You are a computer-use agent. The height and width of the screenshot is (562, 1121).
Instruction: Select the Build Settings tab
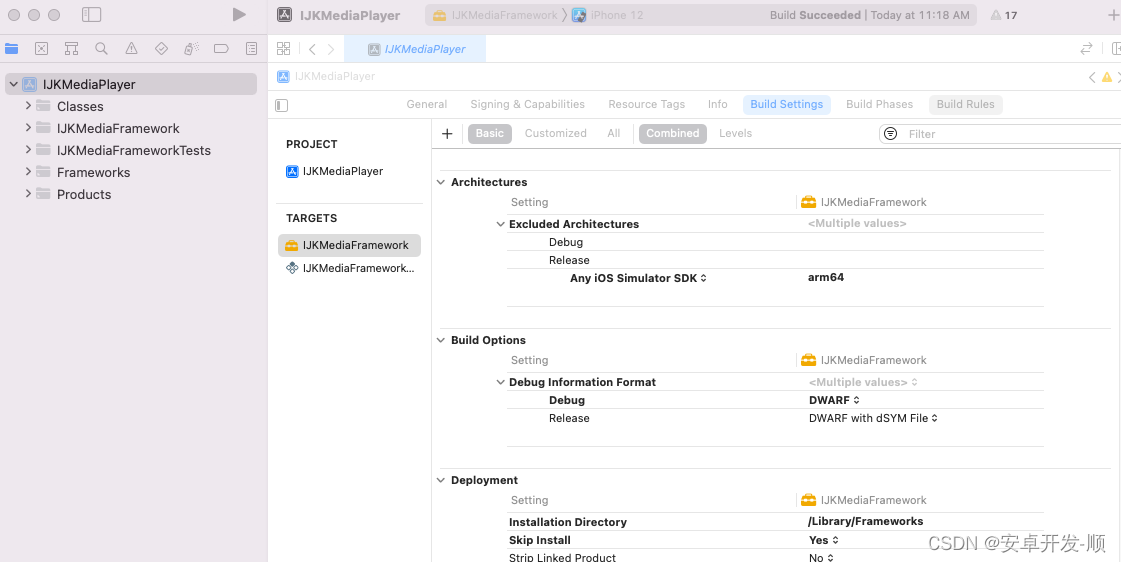pos(786,104)
